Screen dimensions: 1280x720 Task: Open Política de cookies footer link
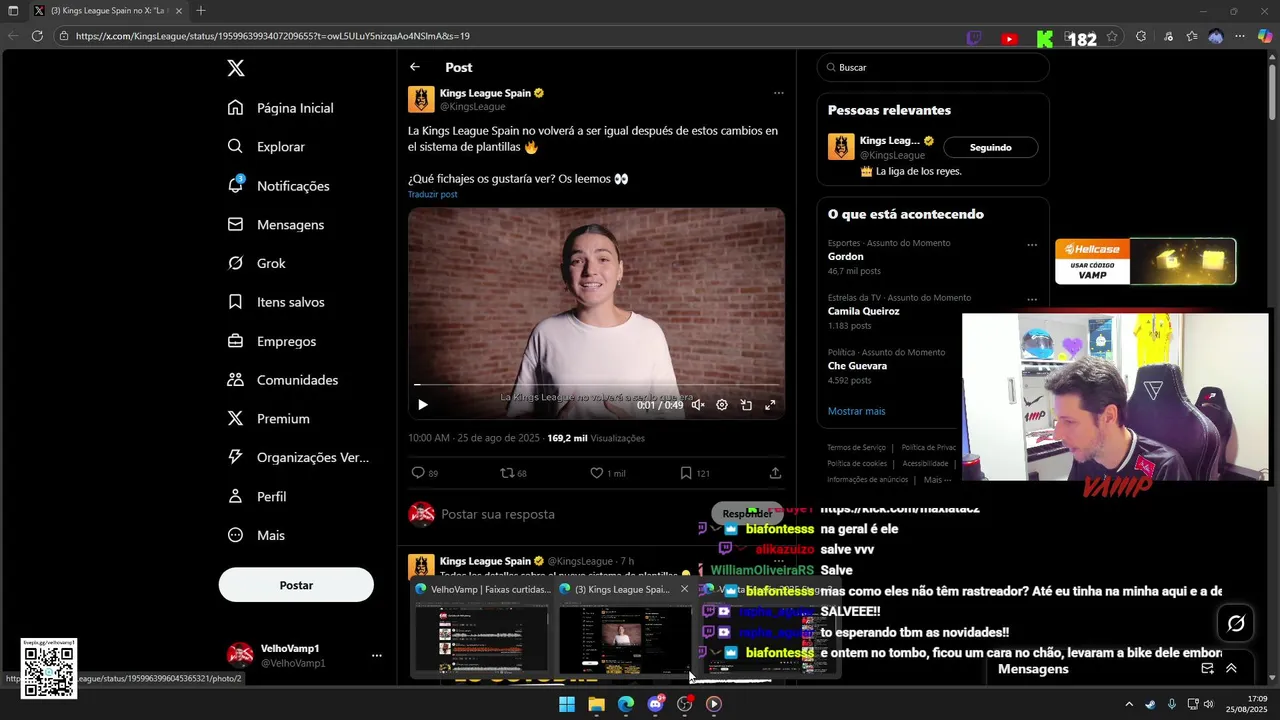(857, 464)
